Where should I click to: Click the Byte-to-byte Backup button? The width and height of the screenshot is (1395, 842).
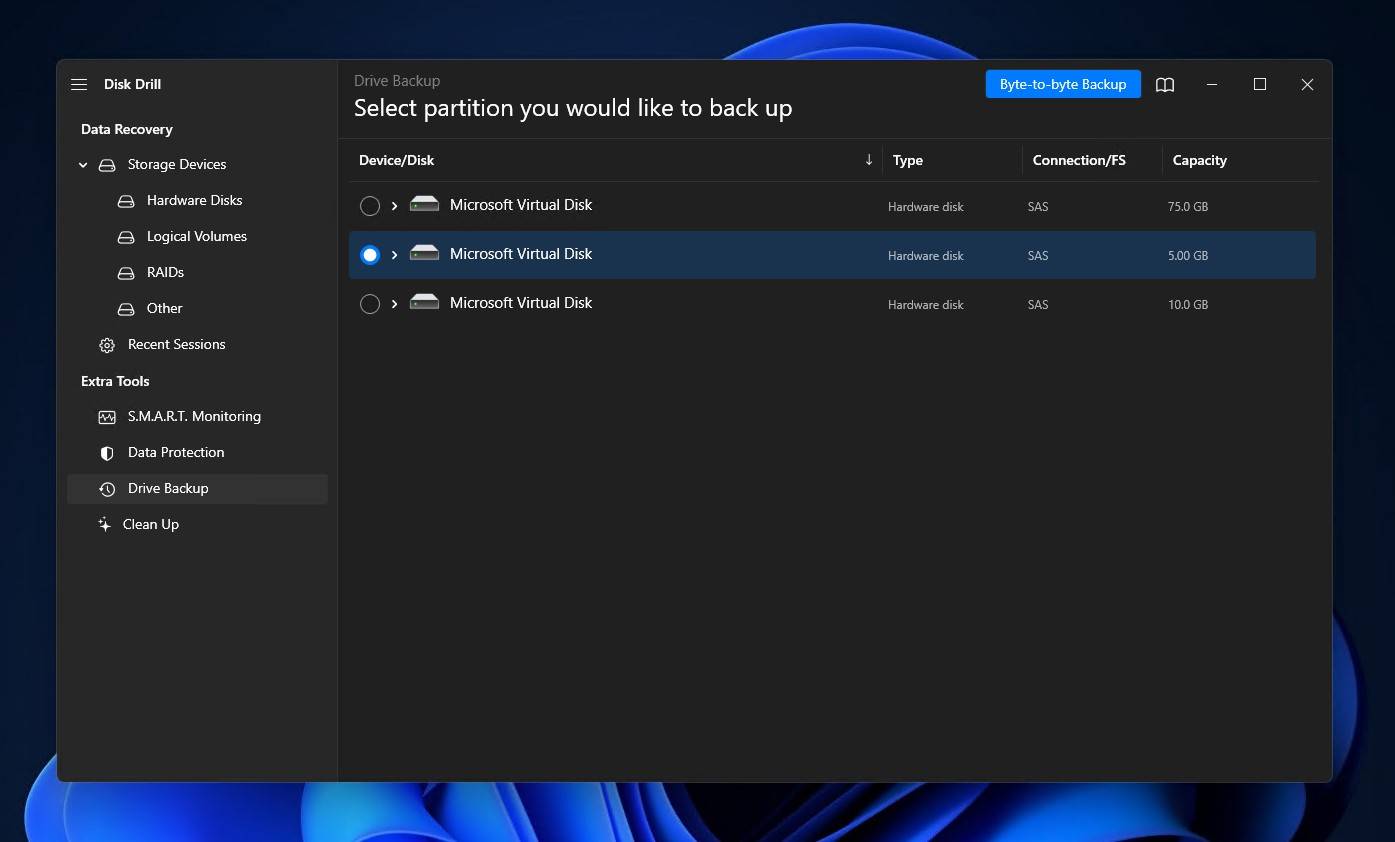tap(1062, 85)
